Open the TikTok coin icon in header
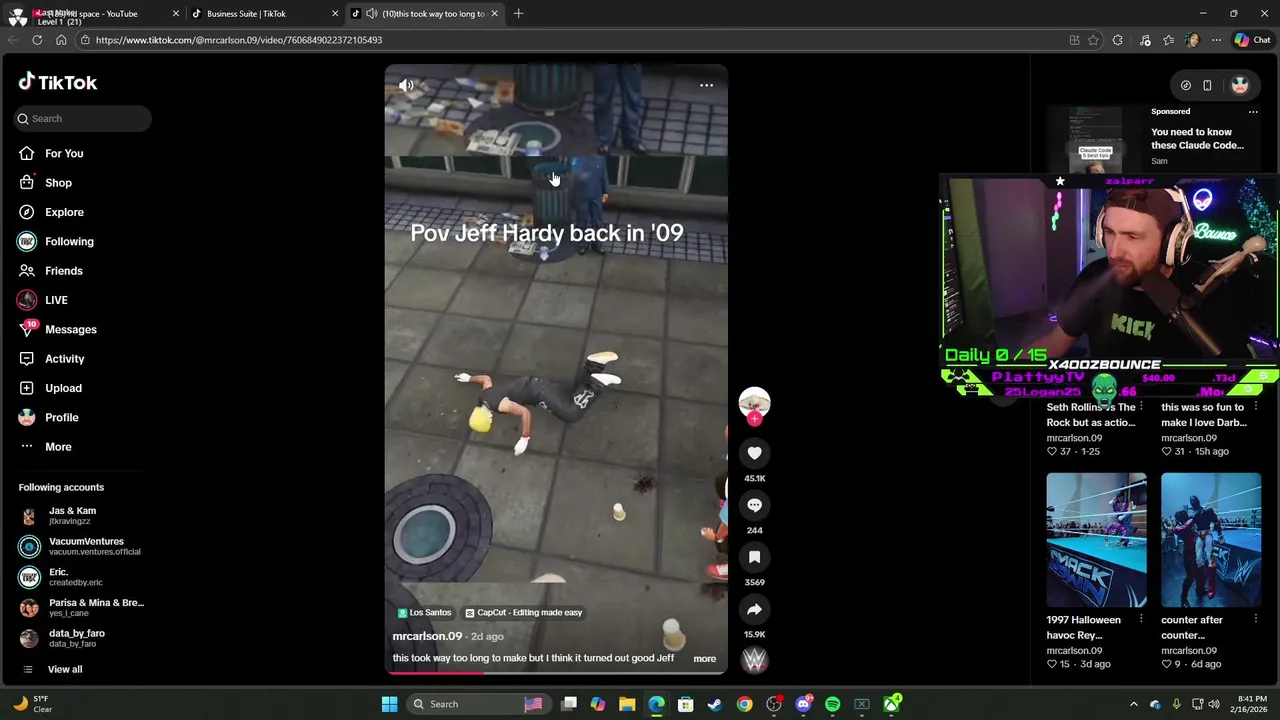1280x720 pixels. tap(1186, 85)
